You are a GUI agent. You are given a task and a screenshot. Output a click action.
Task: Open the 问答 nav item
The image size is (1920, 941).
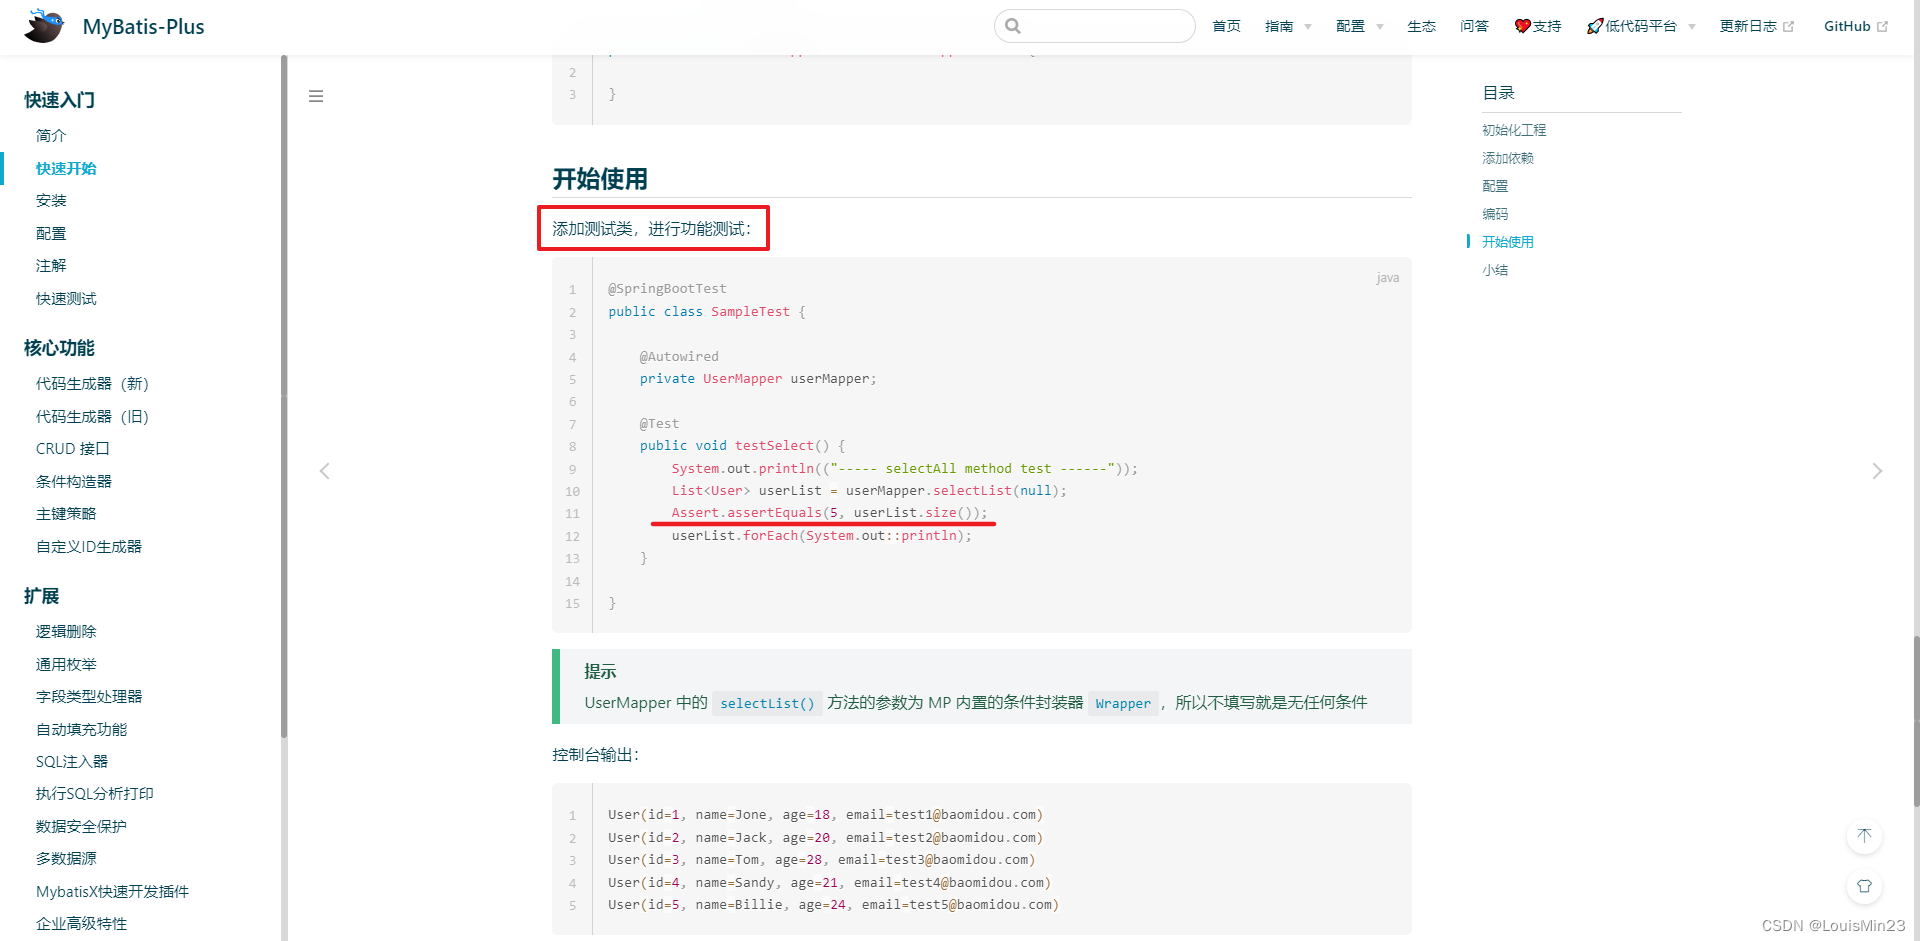(x=1474, y=26)
